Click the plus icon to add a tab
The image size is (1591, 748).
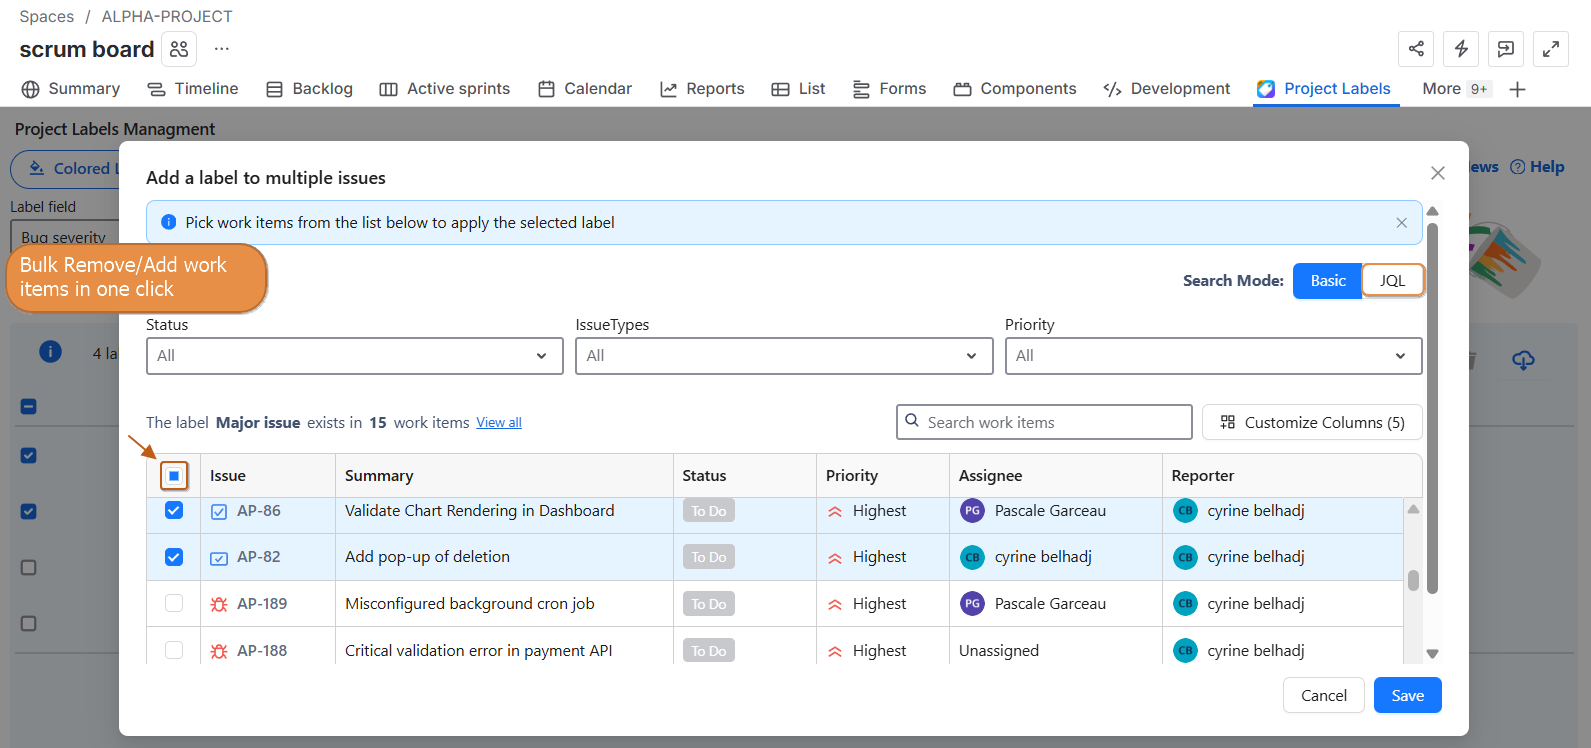tap(1517, 89)
